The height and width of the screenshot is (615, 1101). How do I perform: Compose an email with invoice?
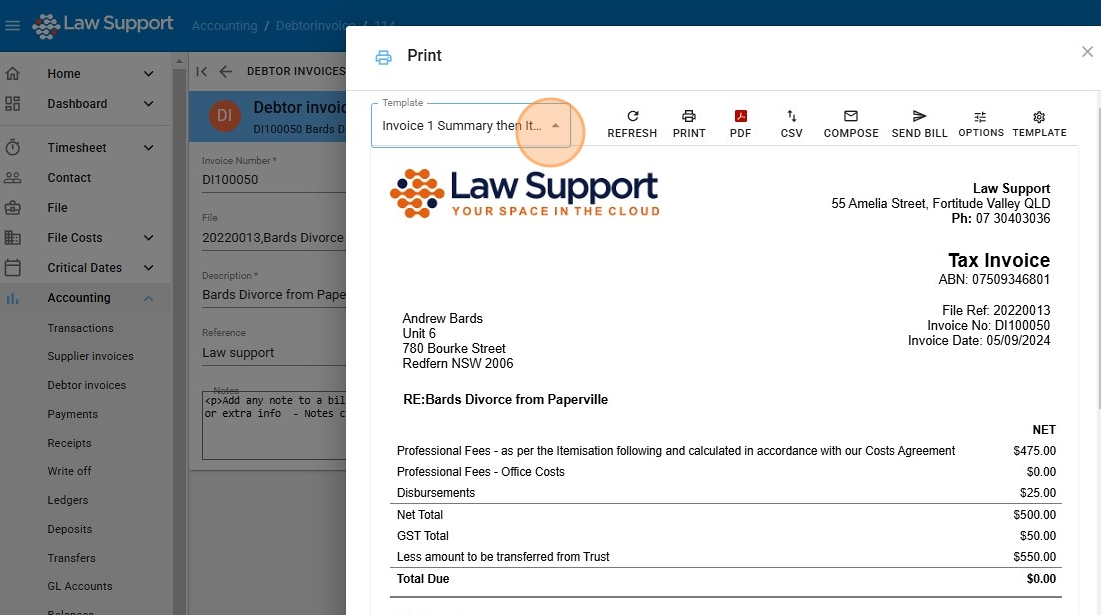tap(851, 124)
